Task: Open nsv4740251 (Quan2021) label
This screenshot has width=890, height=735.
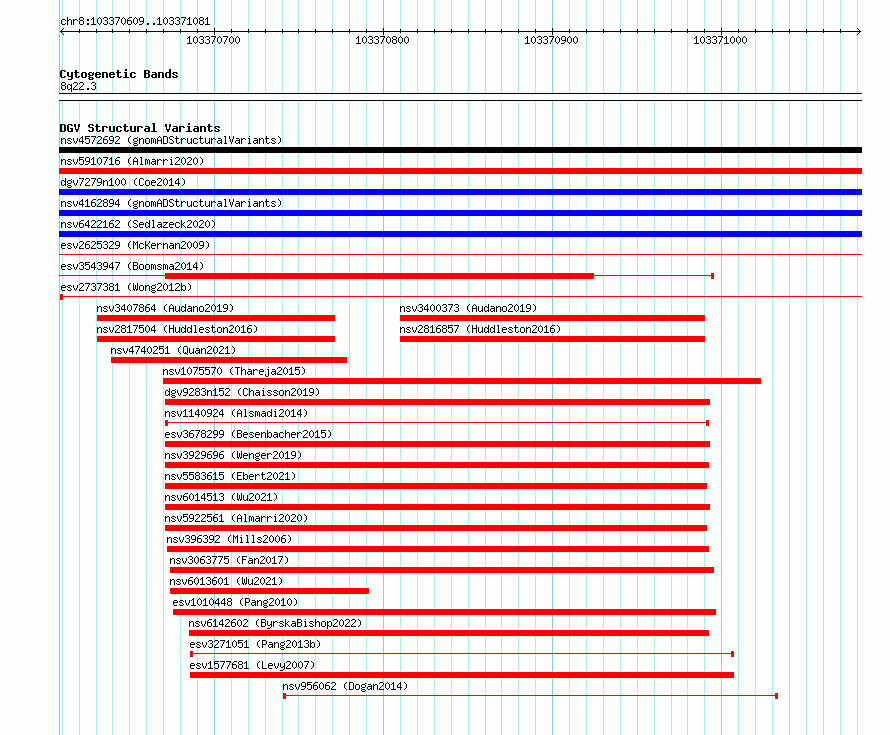Action: pyautogui.click(x=173, y=350)
